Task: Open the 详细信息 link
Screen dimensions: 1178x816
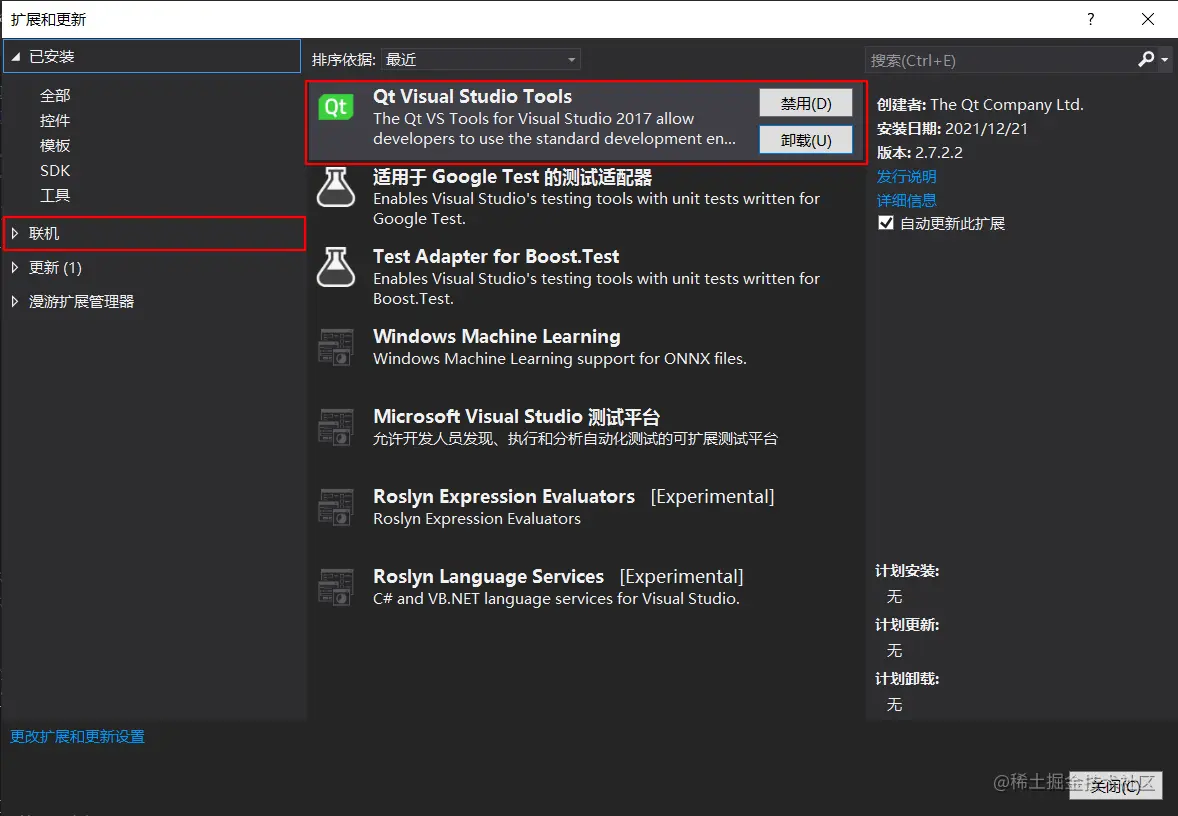Action: coord(906,201)
